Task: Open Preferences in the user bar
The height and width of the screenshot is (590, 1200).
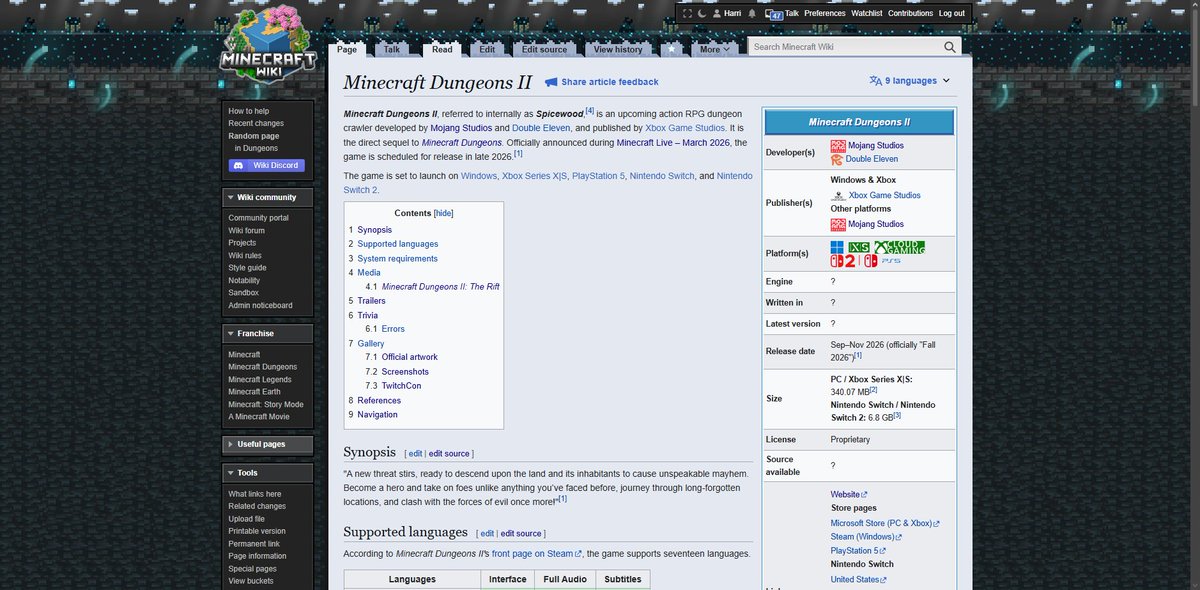Action: tap(825, 13)
